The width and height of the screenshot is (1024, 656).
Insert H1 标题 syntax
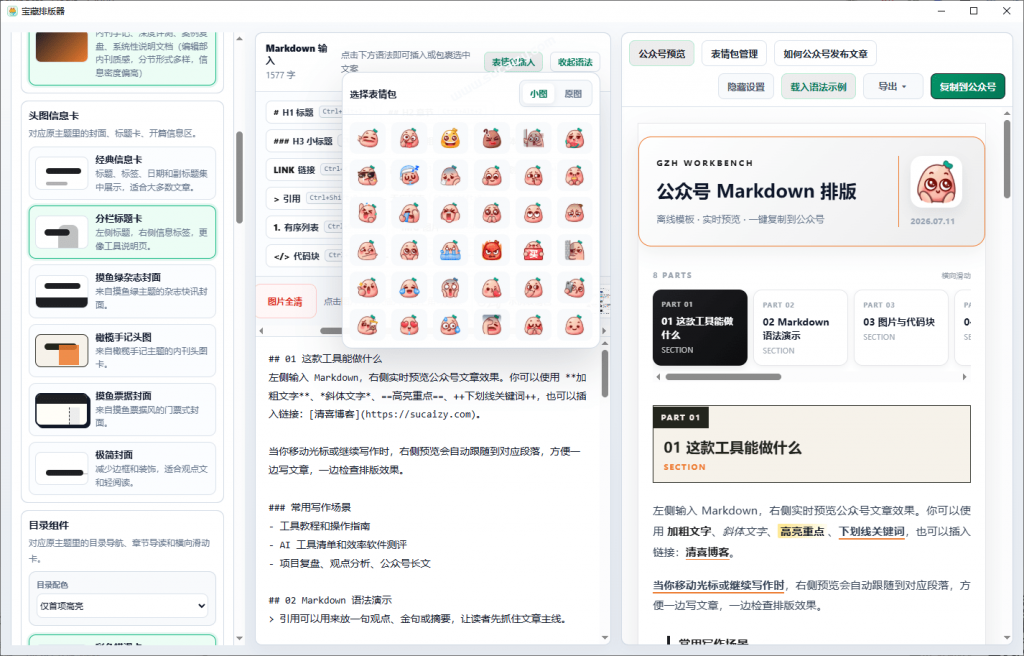coord(305,112)
